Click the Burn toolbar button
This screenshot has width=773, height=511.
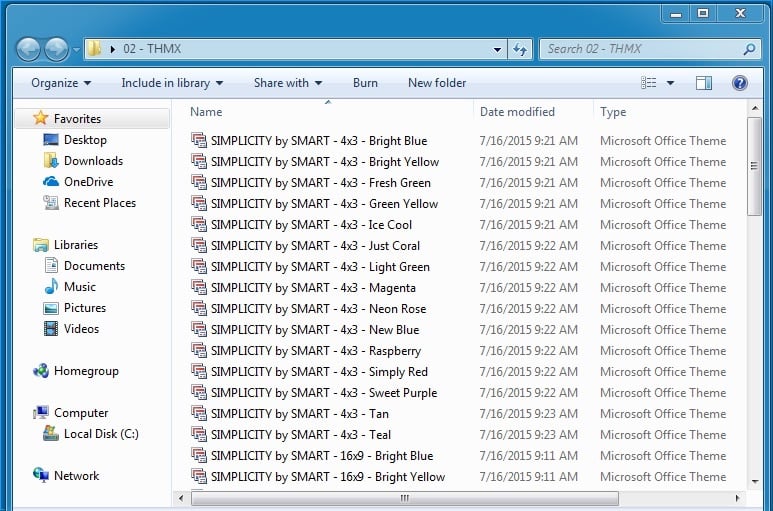[x=365, y=83]
